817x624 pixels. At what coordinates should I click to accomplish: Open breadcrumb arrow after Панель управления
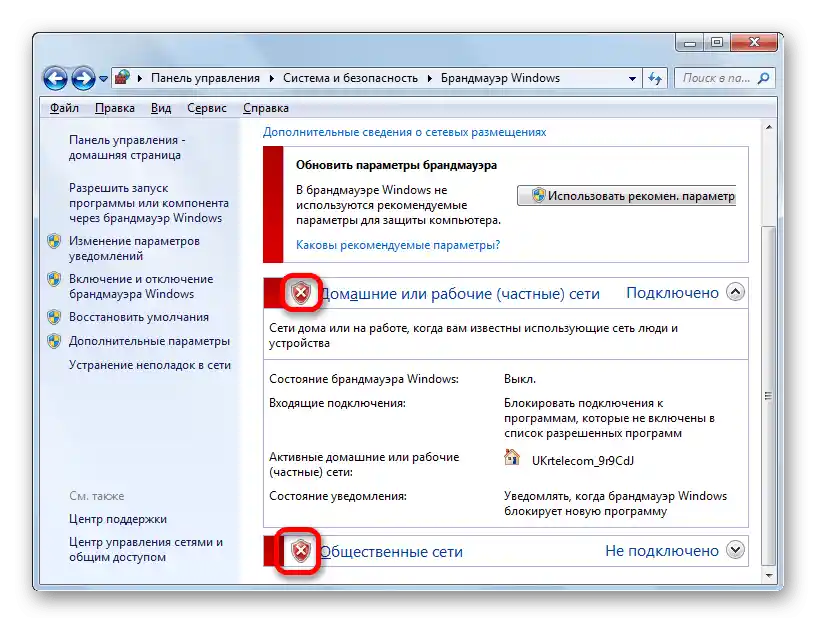click(x=272, y=79)
